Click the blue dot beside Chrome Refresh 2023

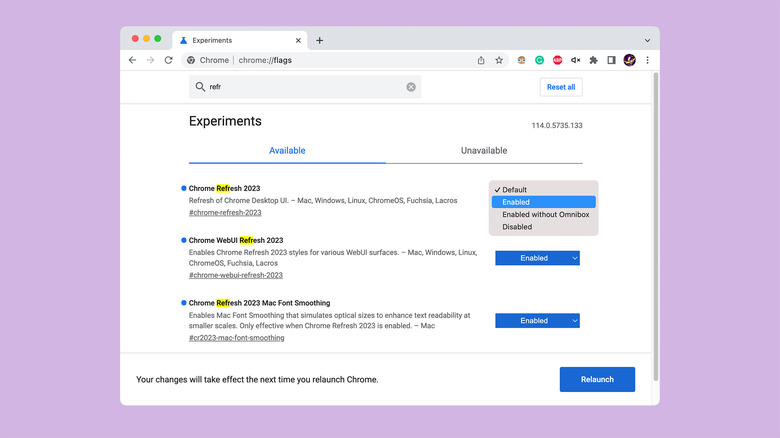point(184,188)
